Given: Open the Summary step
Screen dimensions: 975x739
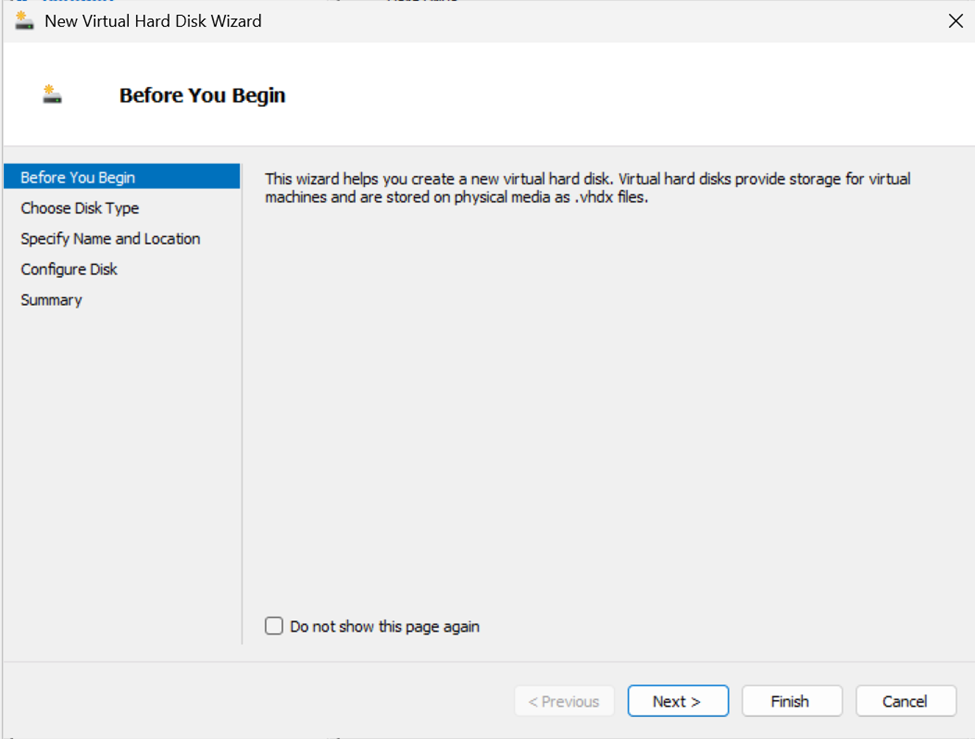Looking at the screenshot, I should [x=51, y=300].
